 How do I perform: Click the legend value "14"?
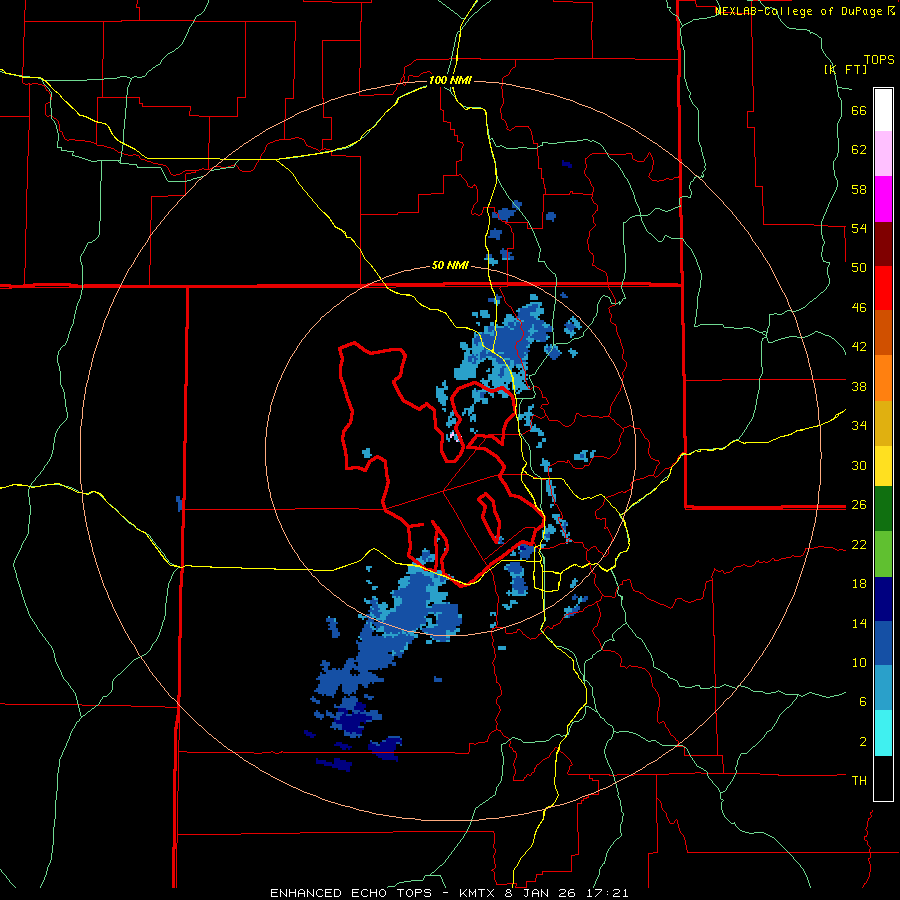point(859,623)
